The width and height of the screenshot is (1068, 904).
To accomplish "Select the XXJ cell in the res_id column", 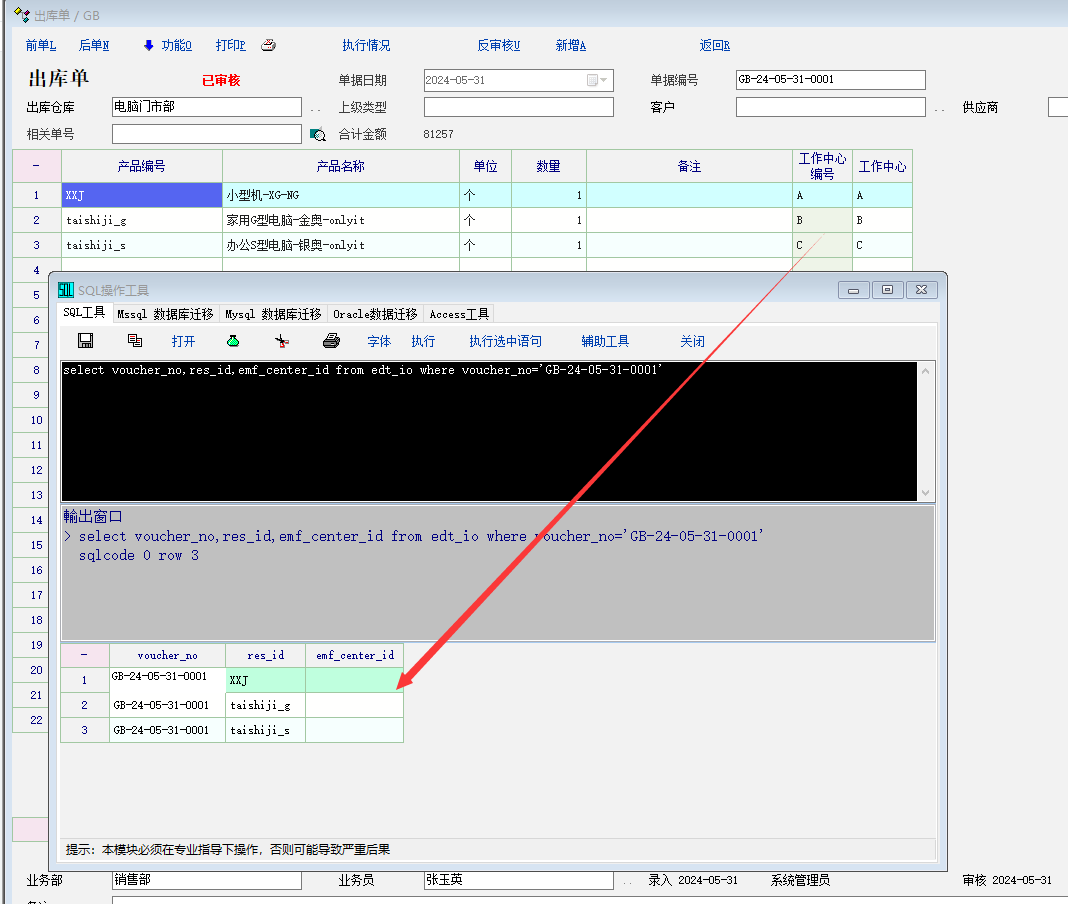I will 265,681.
